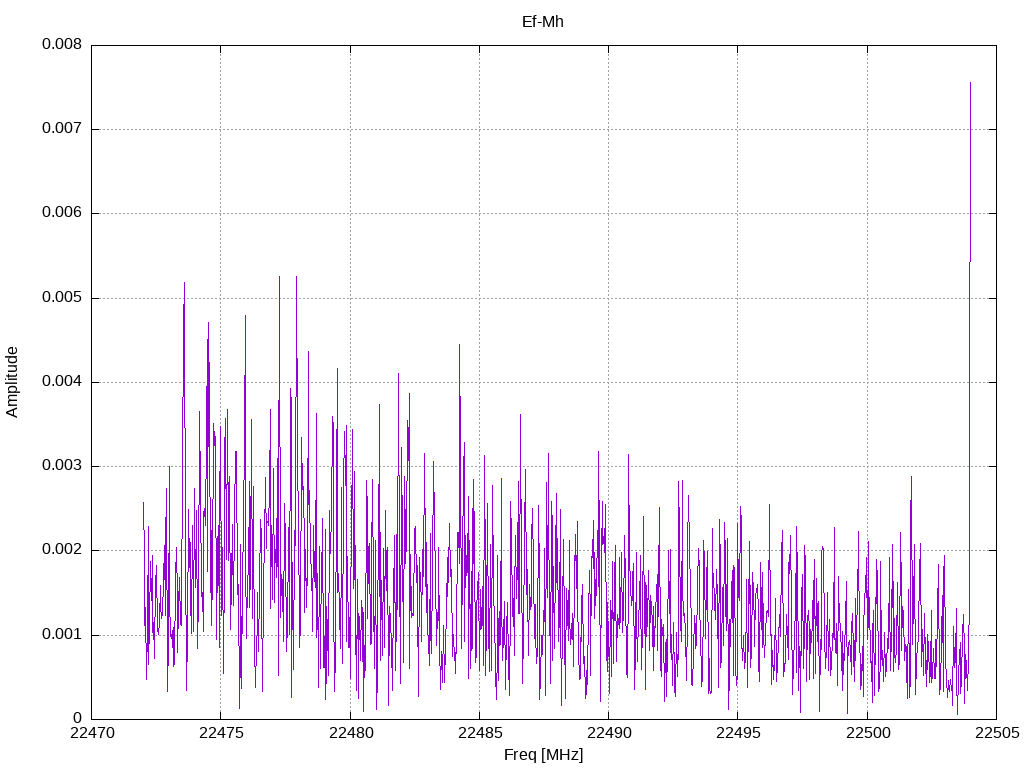Click the Amplitude y-axis label
This screenshot has width=1024, height=768.
pos(12,381)
